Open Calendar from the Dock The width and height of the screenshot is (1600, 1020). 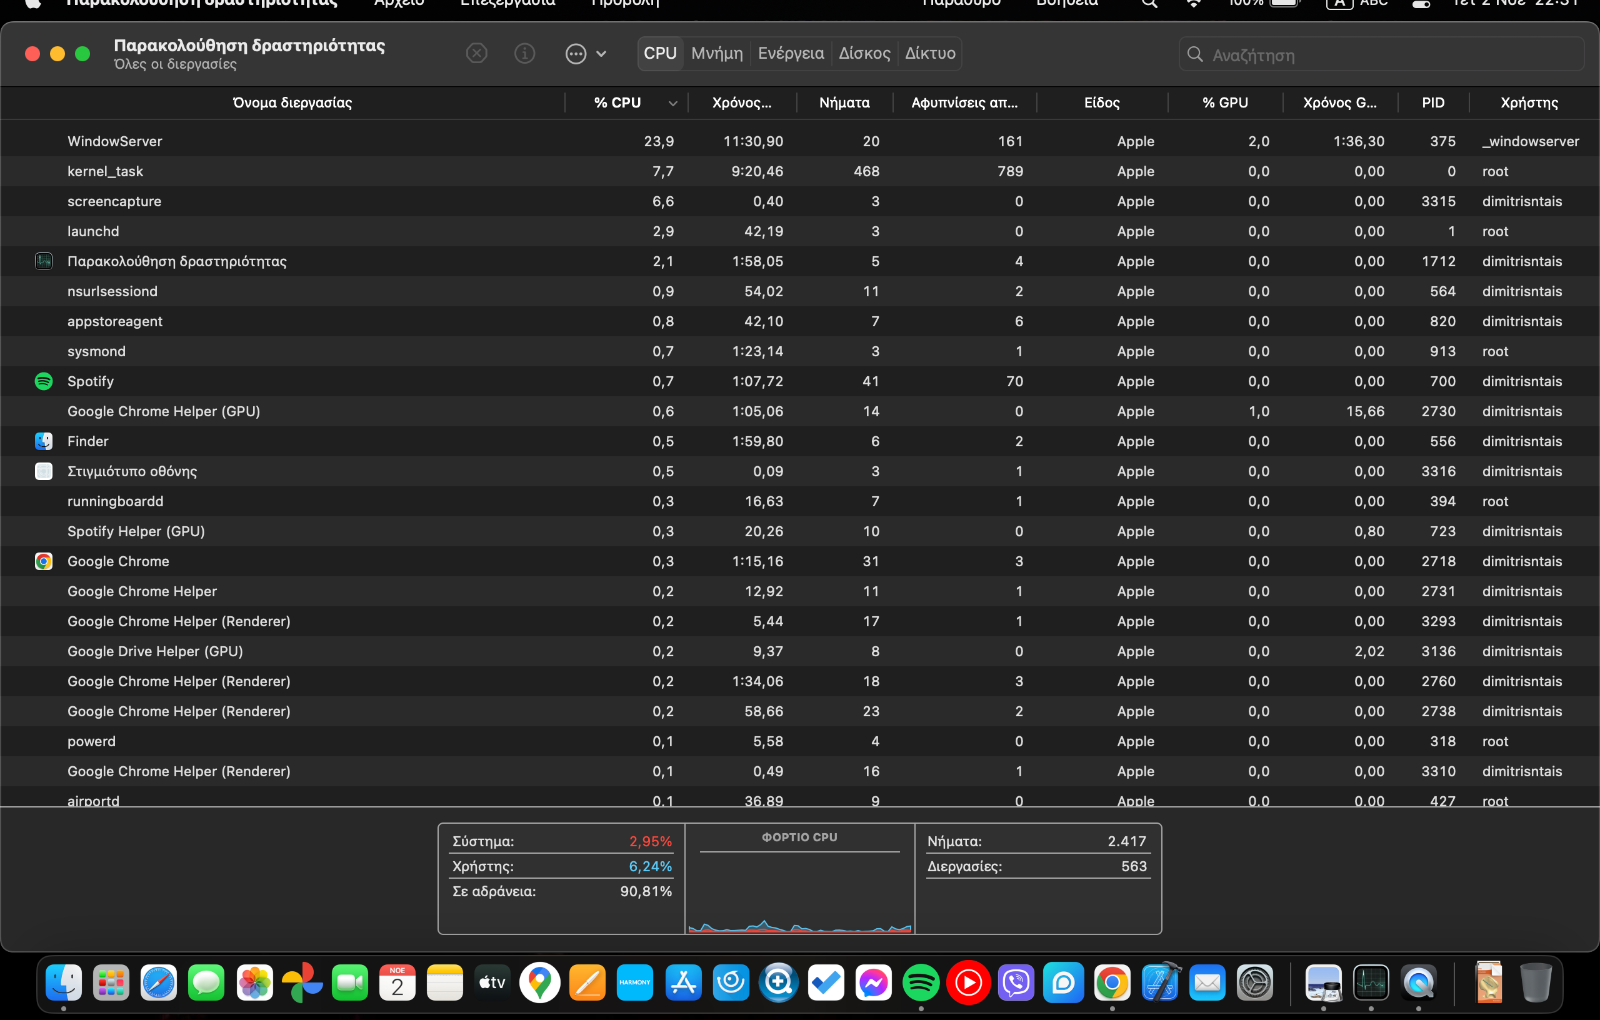click(x=397, y=983)
